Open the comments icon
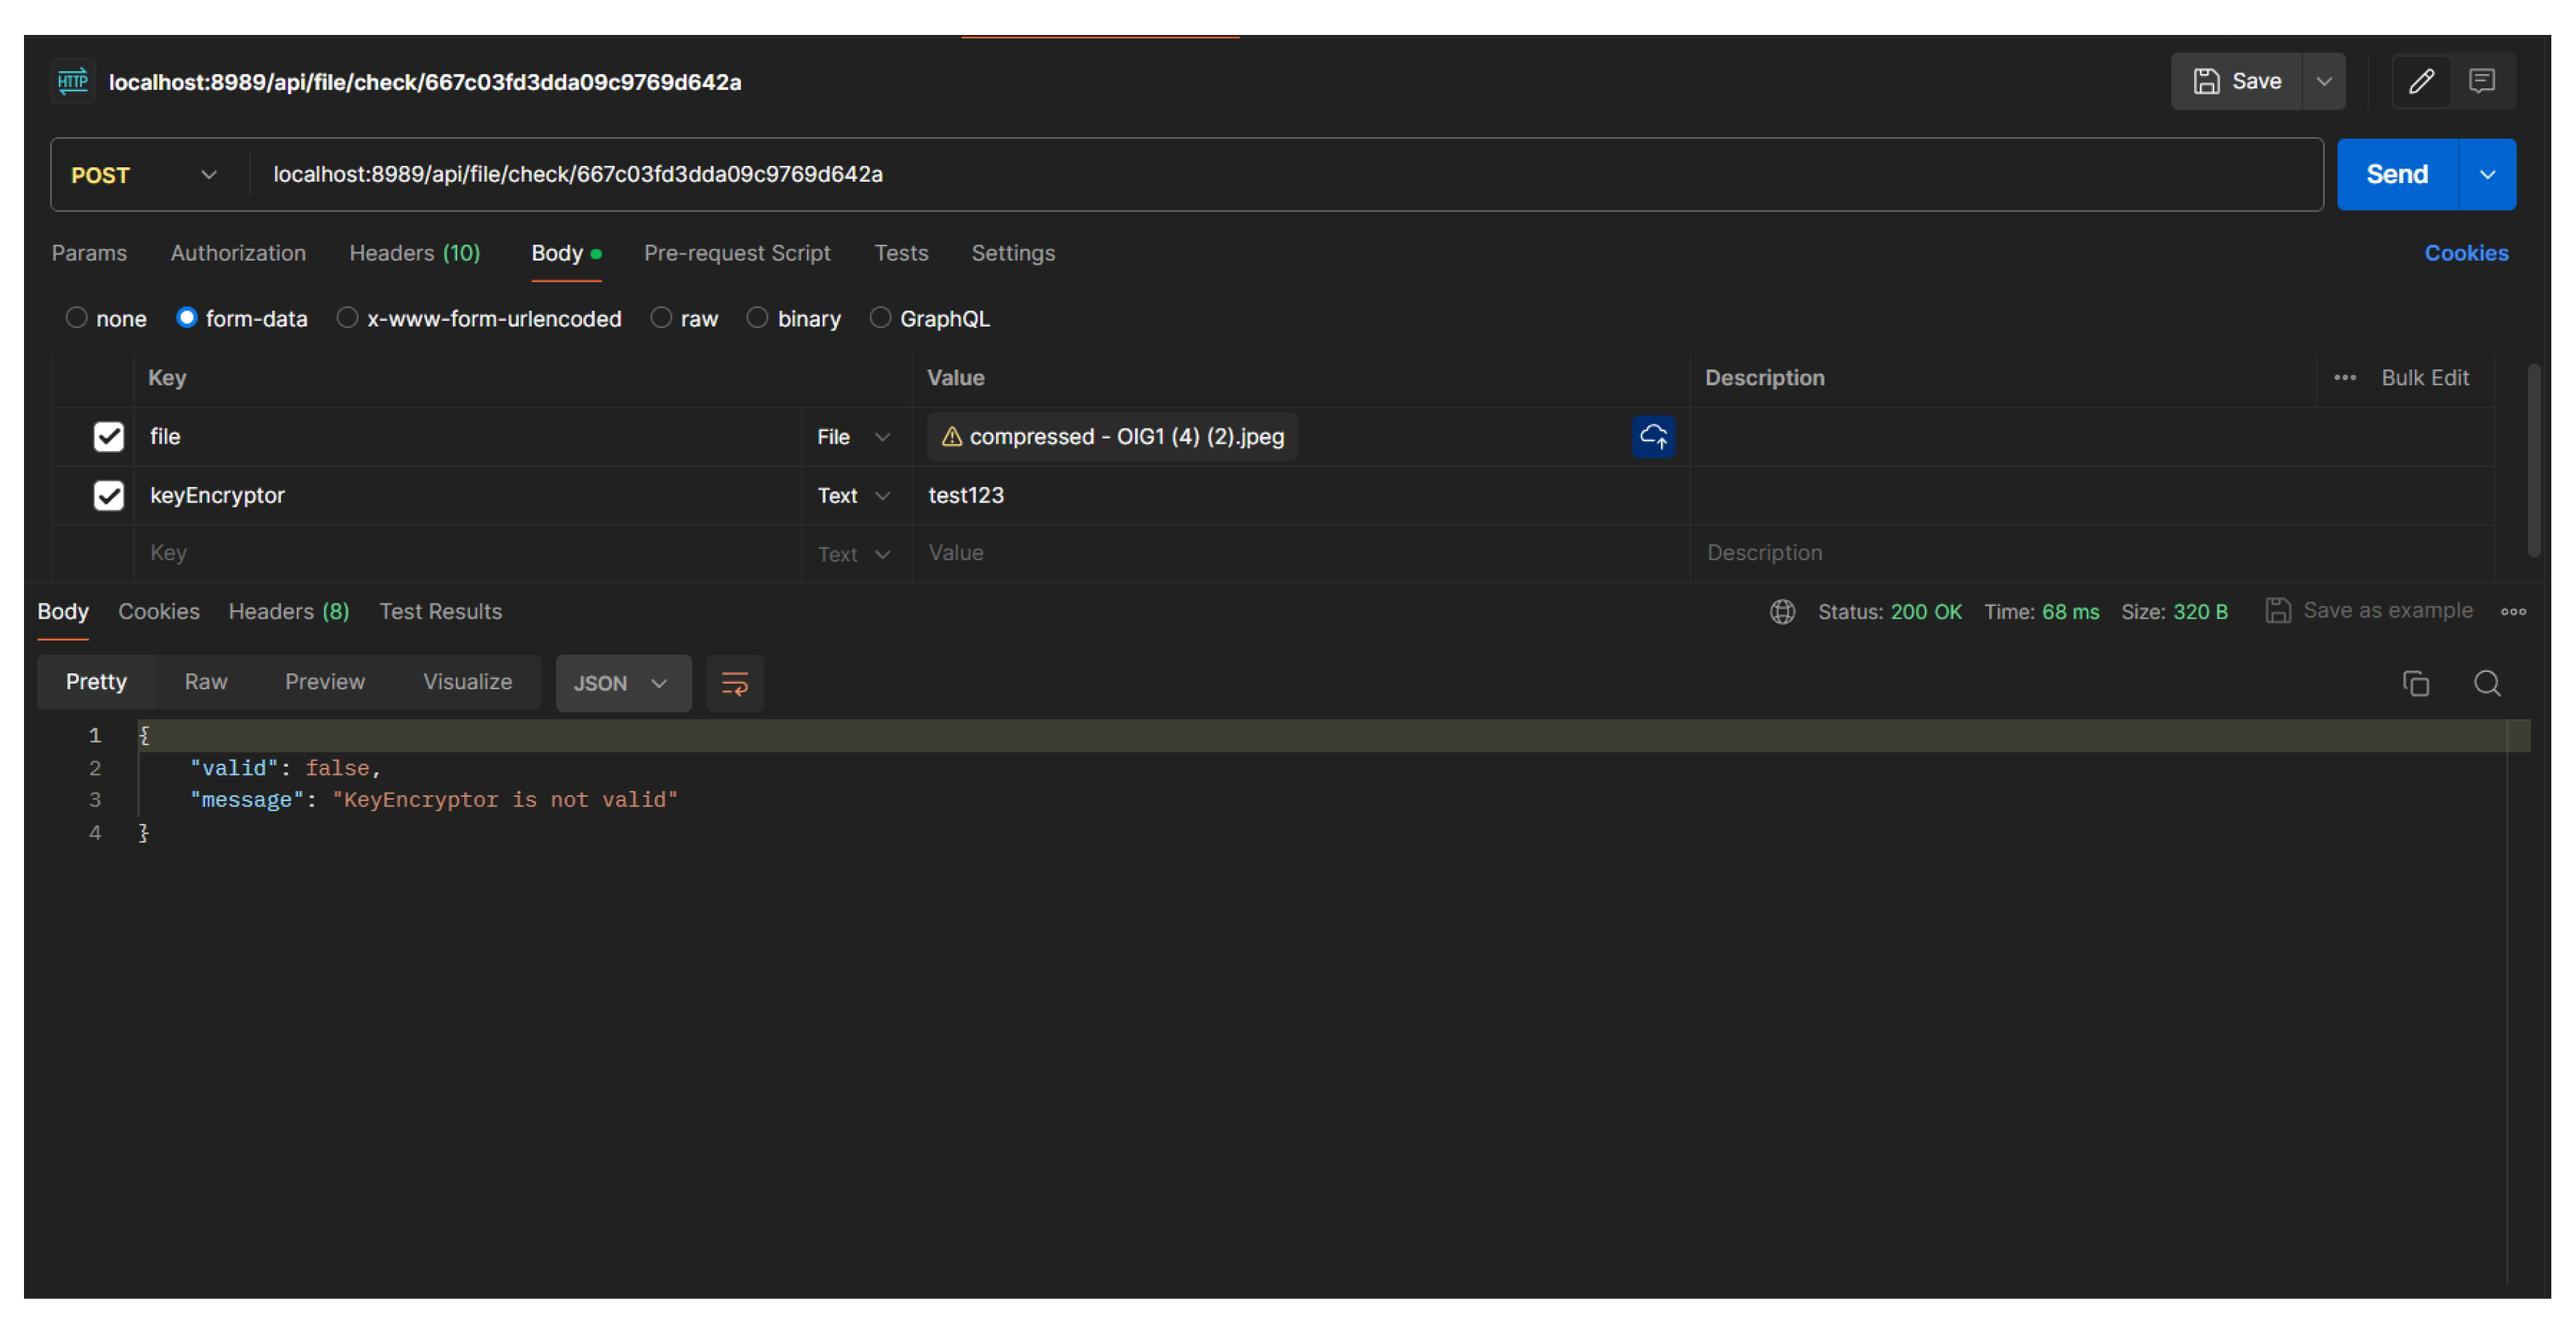 tap(2482, 81)
